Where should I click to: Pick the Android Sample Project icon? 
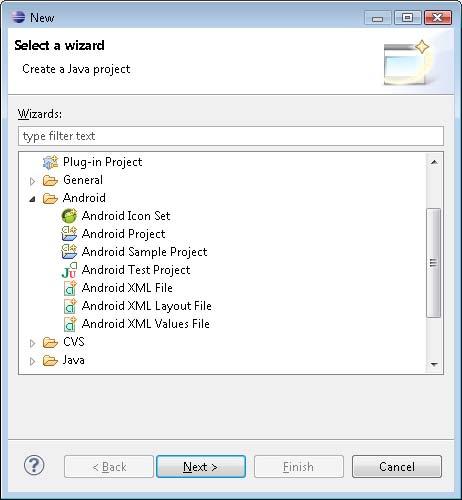[x=69, y=252]
